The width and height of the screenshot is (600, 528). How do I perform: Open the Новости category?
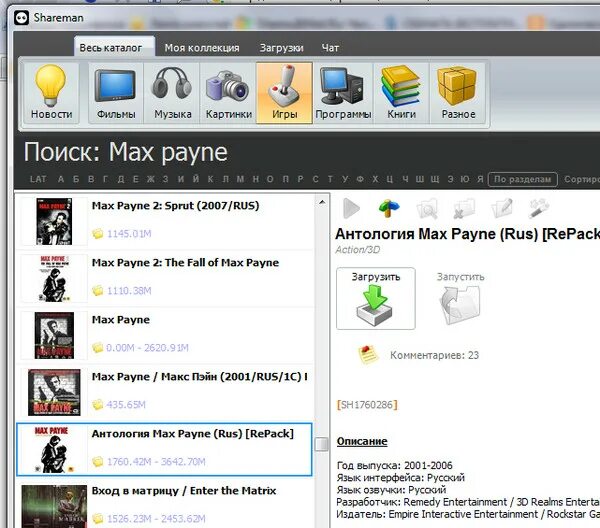click(51, 93)
